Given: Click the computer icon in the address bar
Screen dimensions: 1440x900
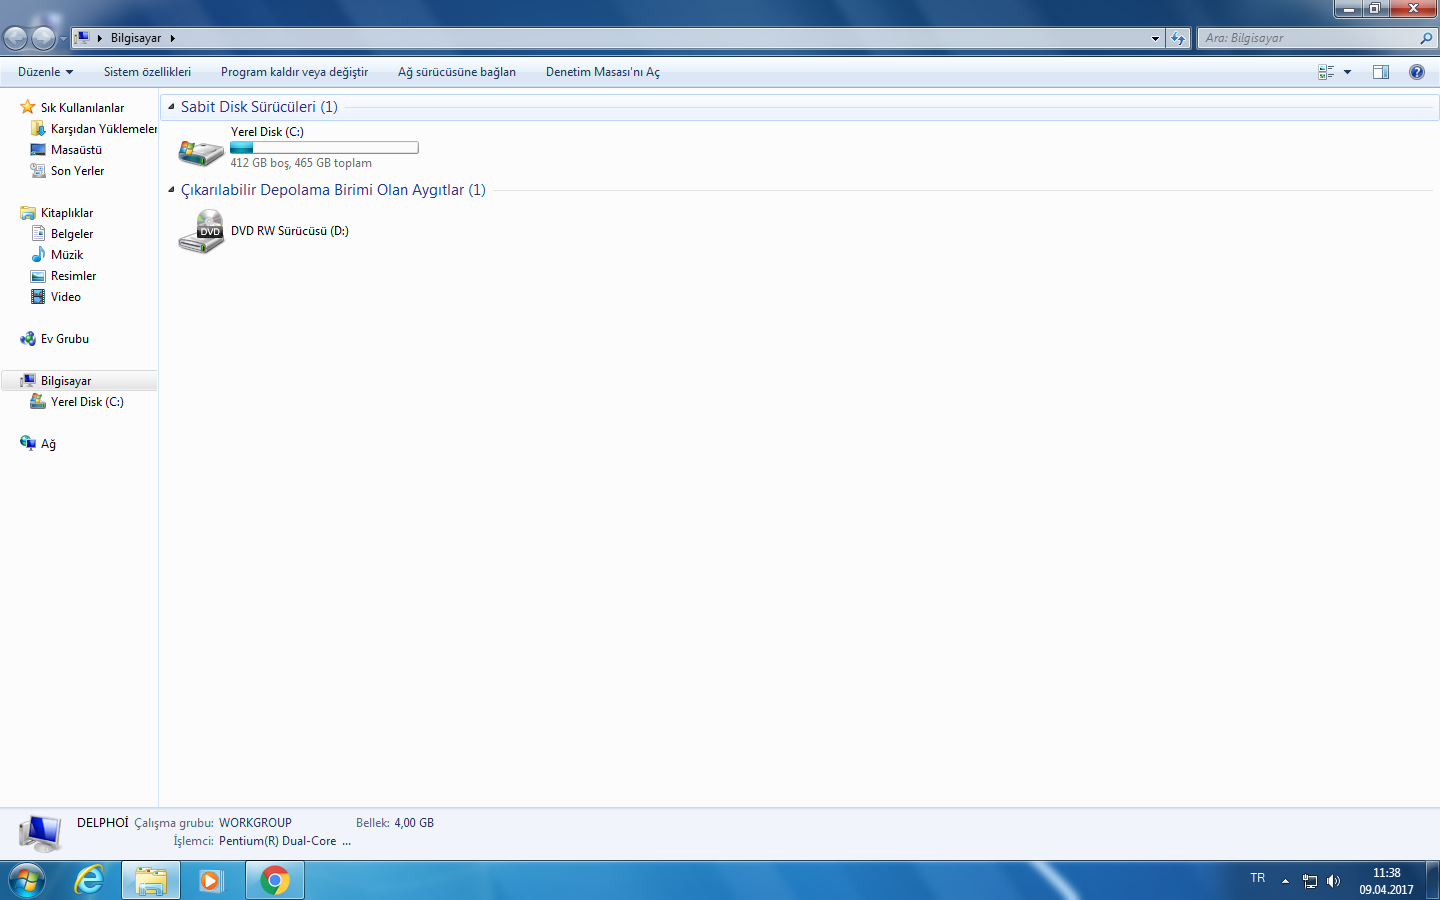Looking at the screenshot, I should tap(83, 38).
